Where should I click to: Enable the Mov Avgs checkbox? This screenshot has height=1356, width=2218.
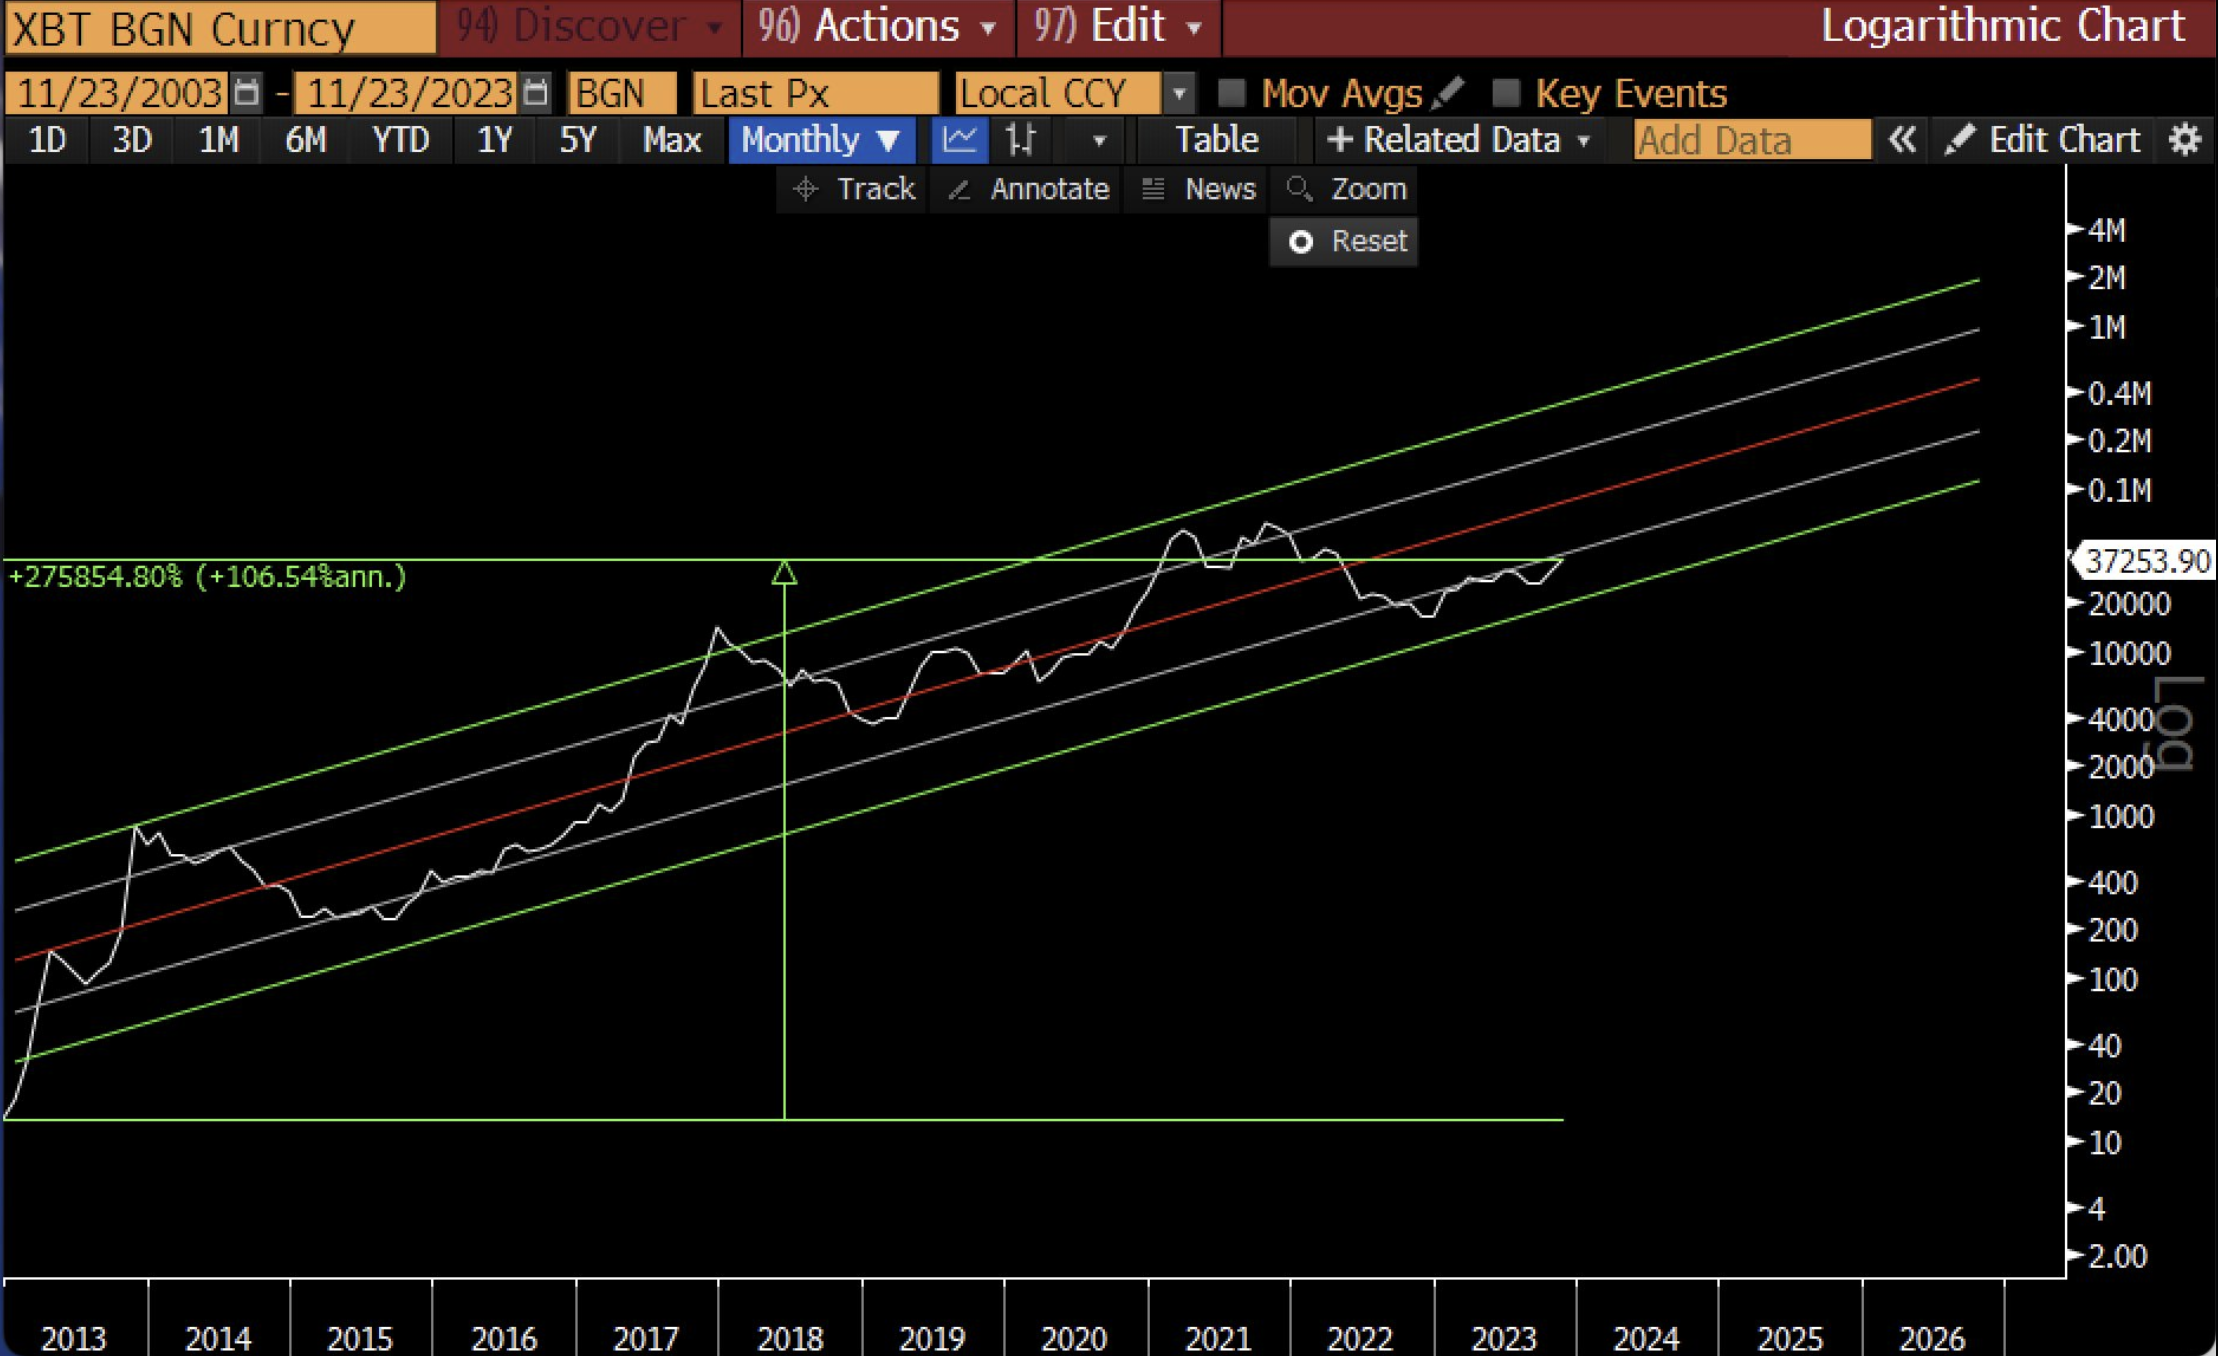(x=1232, y=93)
